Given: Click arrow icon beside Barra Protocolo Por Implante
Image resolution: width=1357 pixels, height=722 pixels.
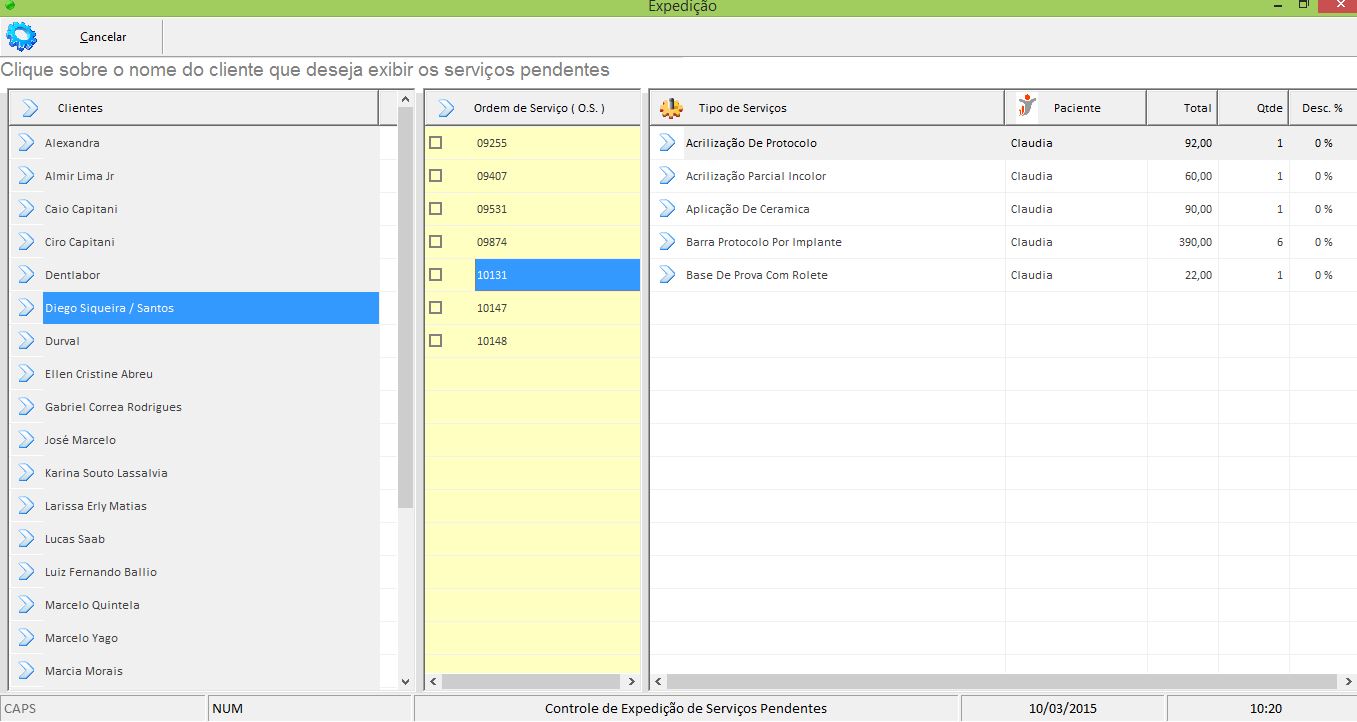Looking at the screenshot, I should pos(667,242).
